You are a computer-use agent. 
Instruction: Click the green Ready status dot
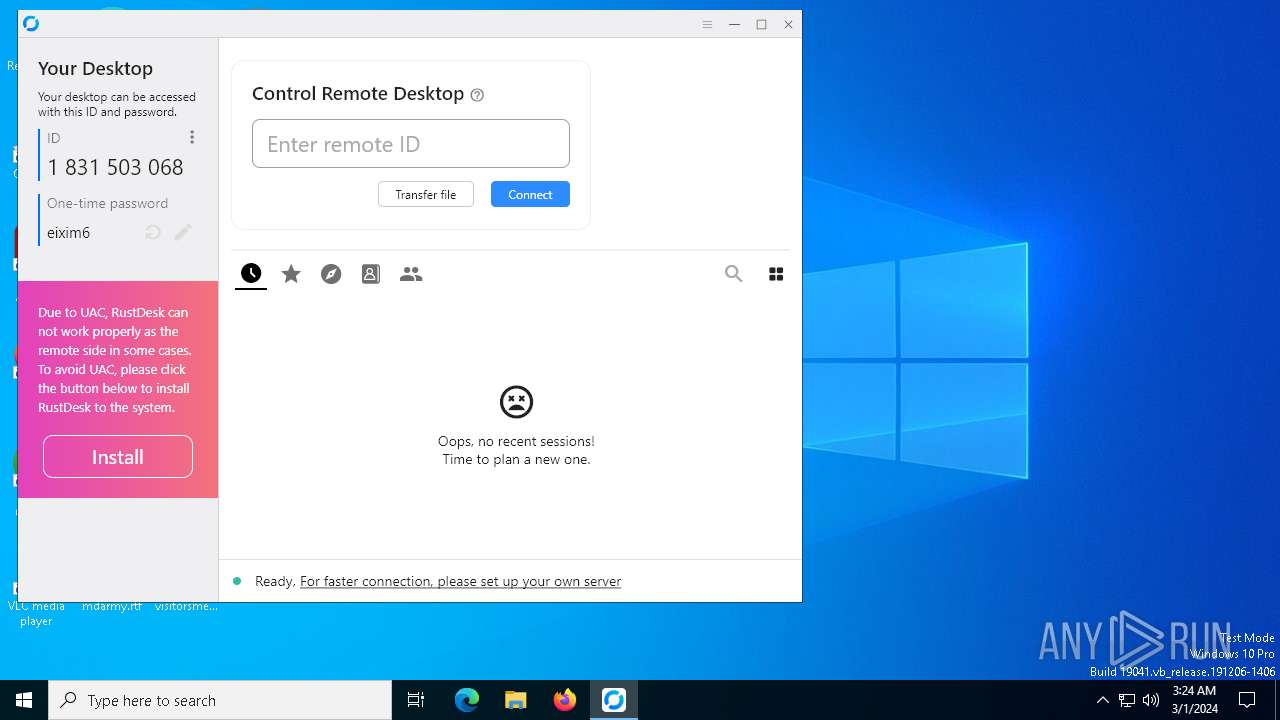tap(237, 581)
